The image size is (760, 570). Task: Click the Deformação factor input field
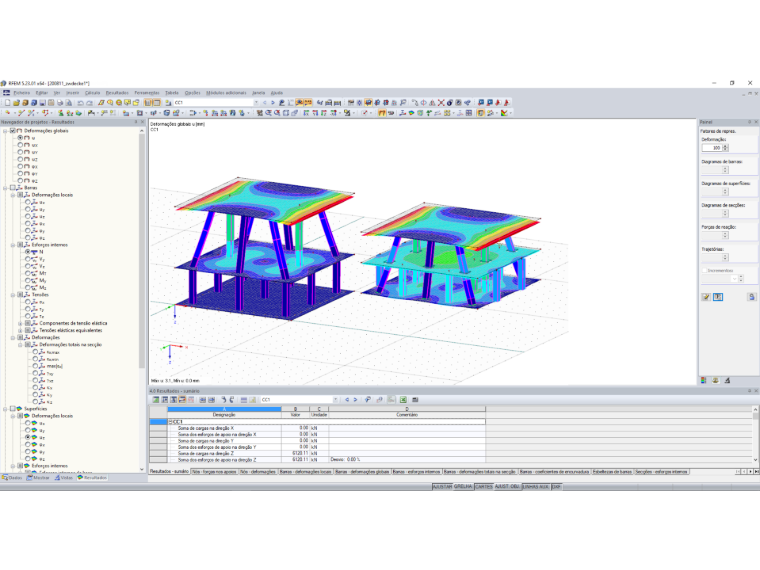712,148
